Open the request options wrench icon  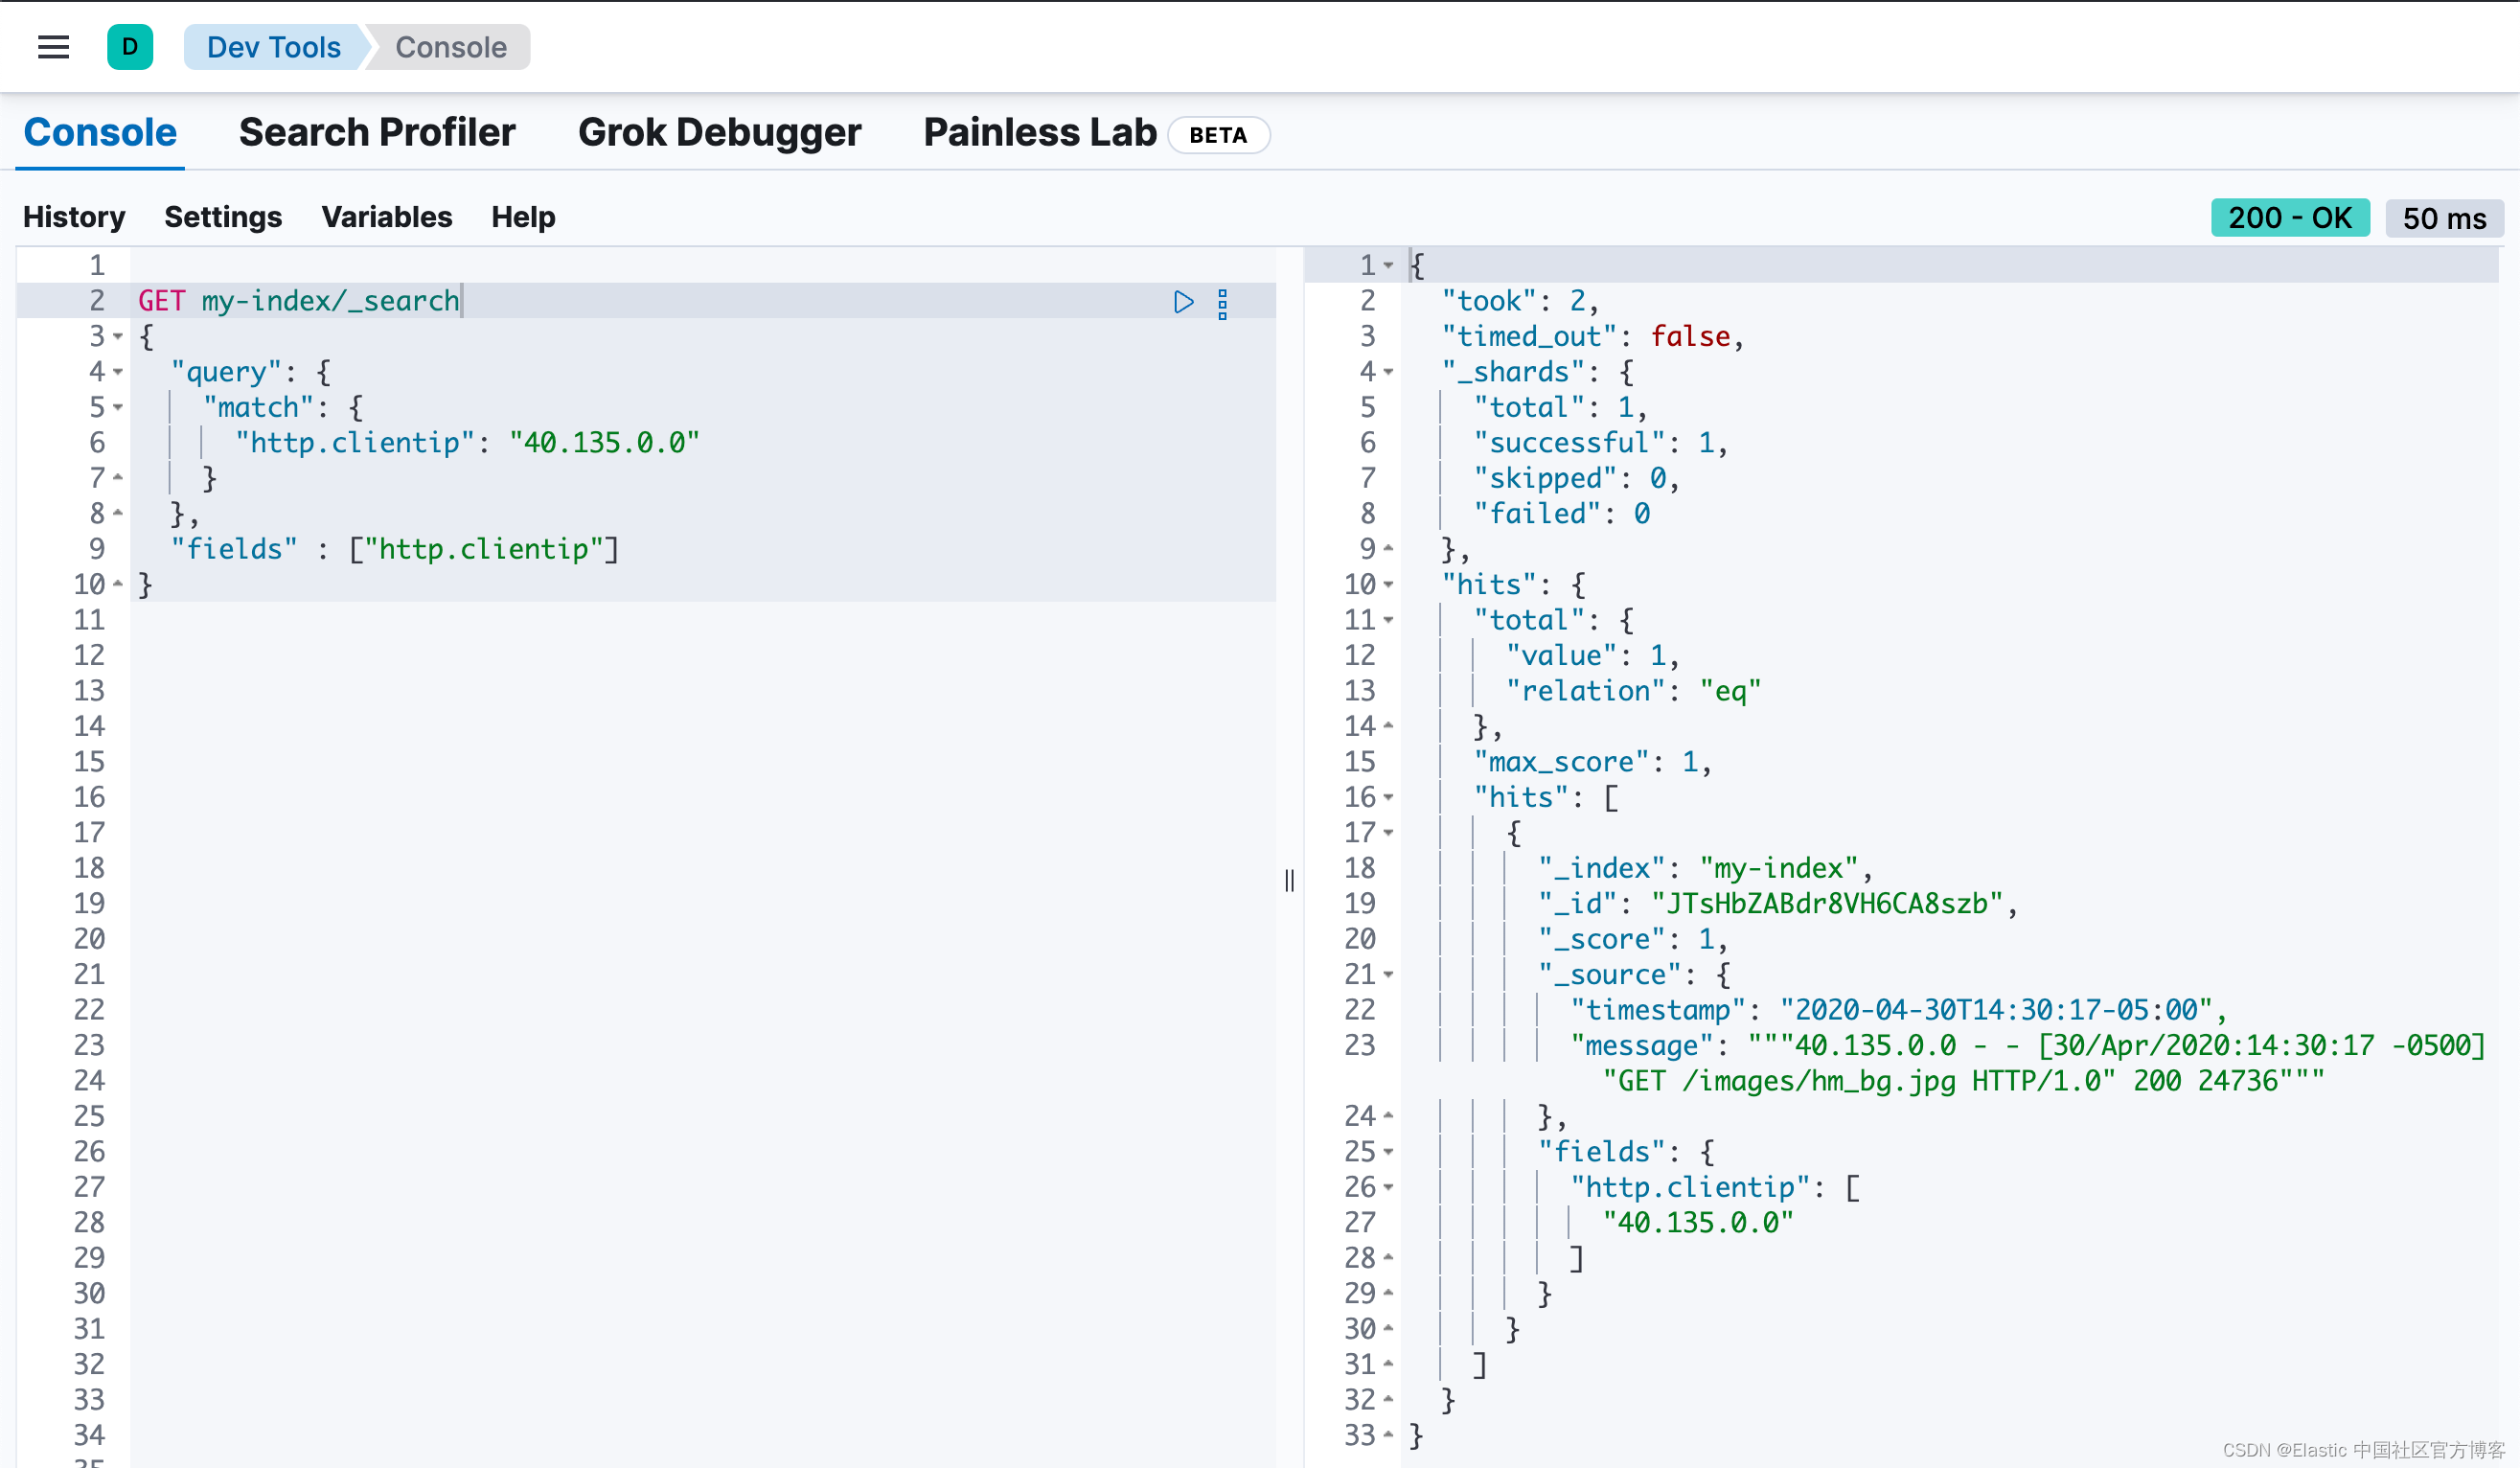coord(1223,302)
